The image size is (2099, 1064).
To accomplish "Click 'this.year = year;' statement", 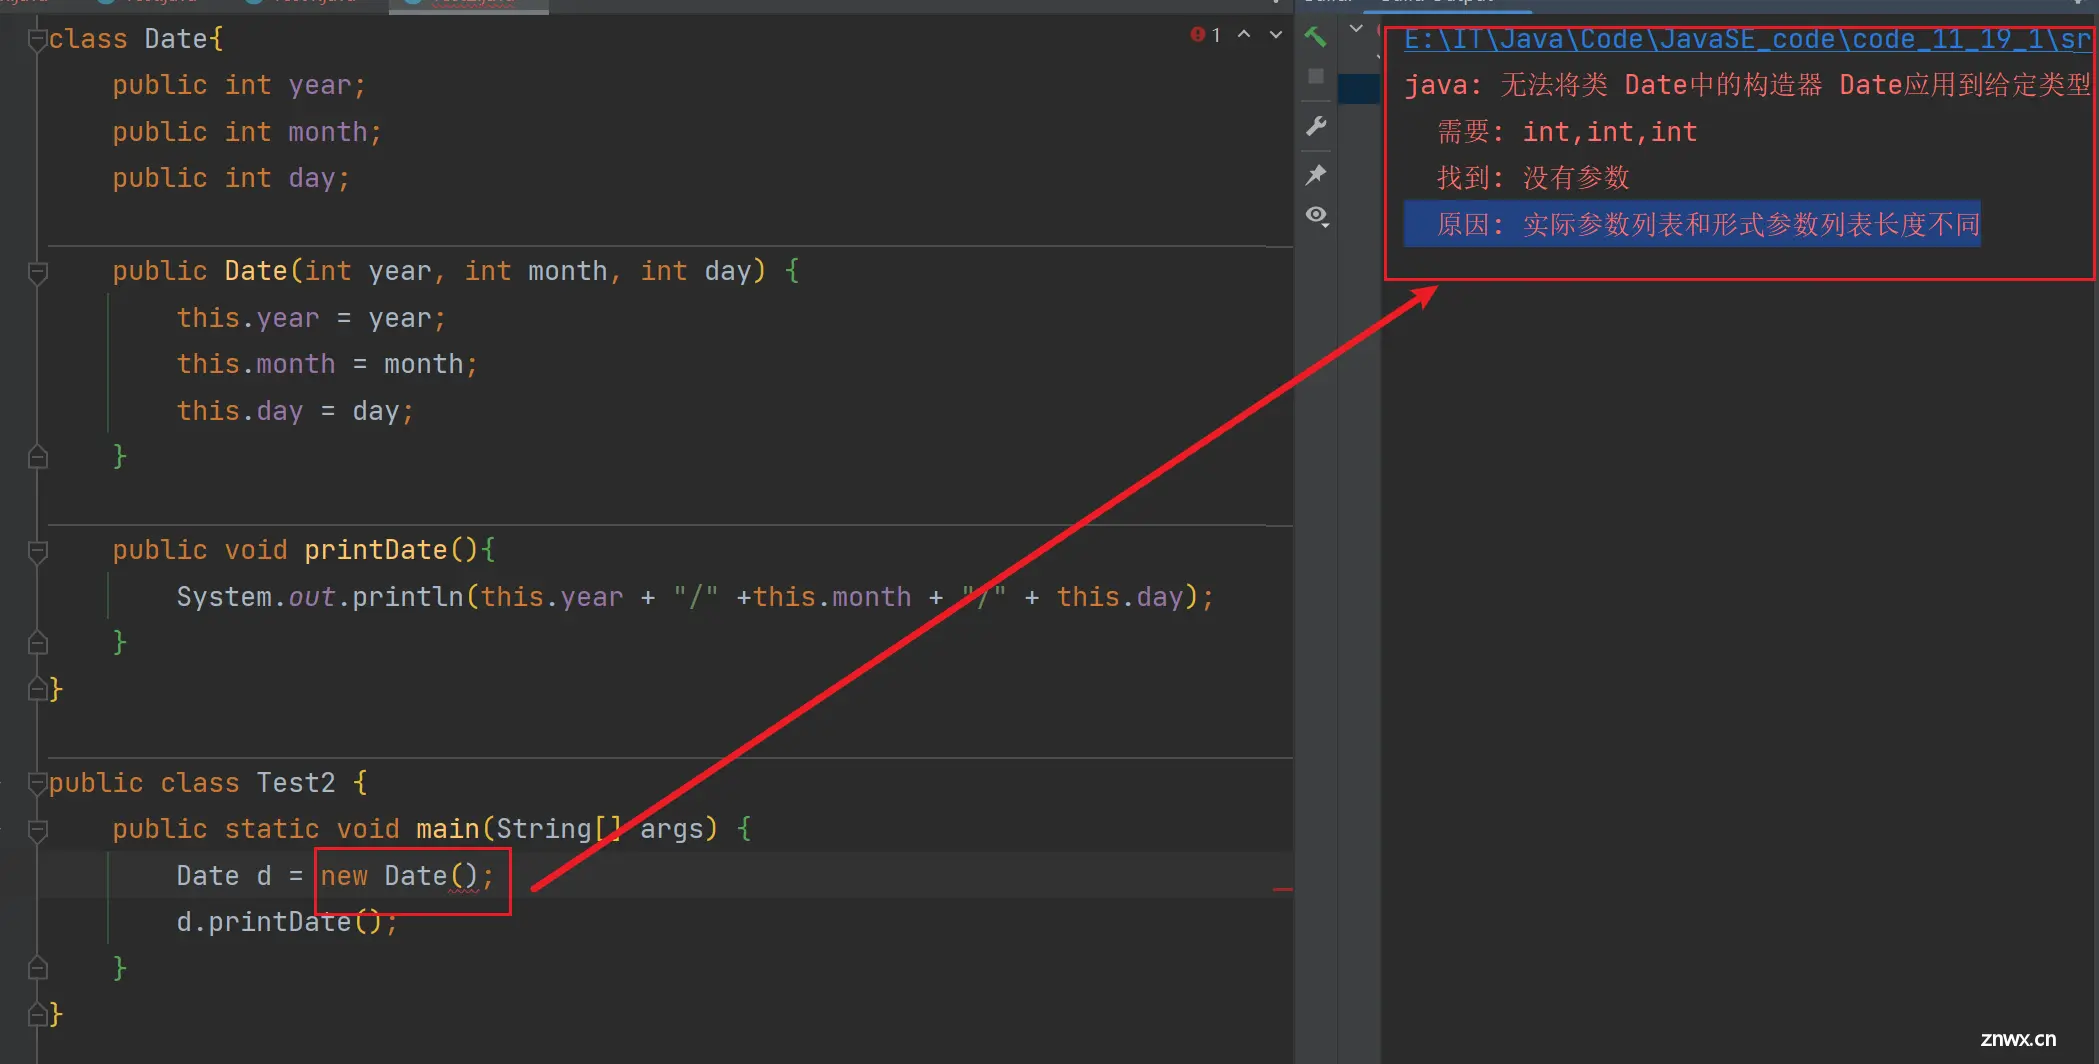I will point(311,318).
